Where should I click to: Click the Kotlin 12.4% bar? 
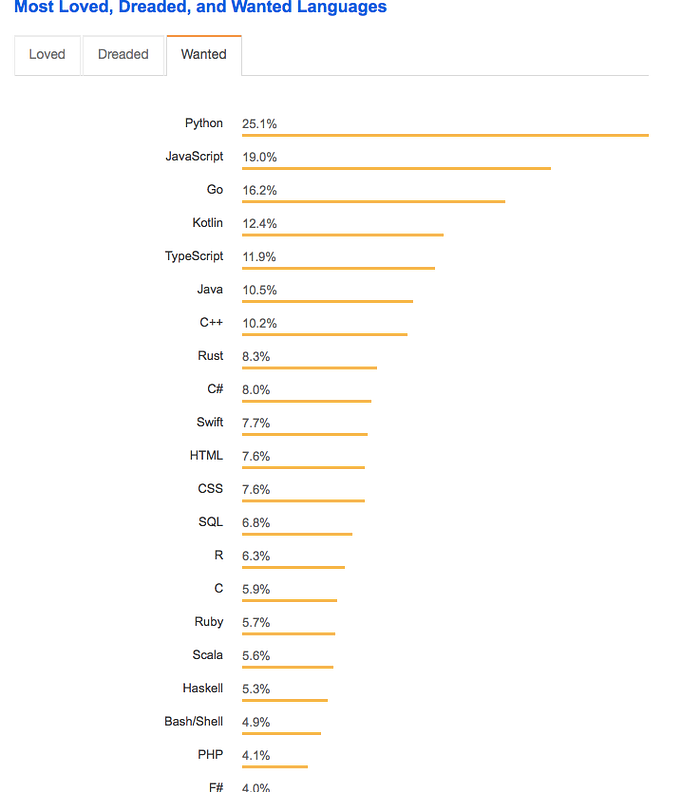[x=342, y=235]
